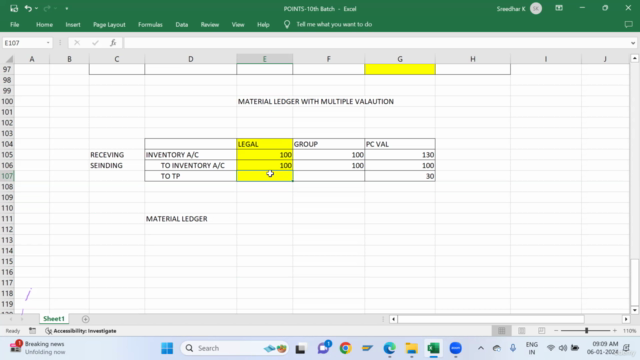Click the Cancel X formula bar icon

77,43
